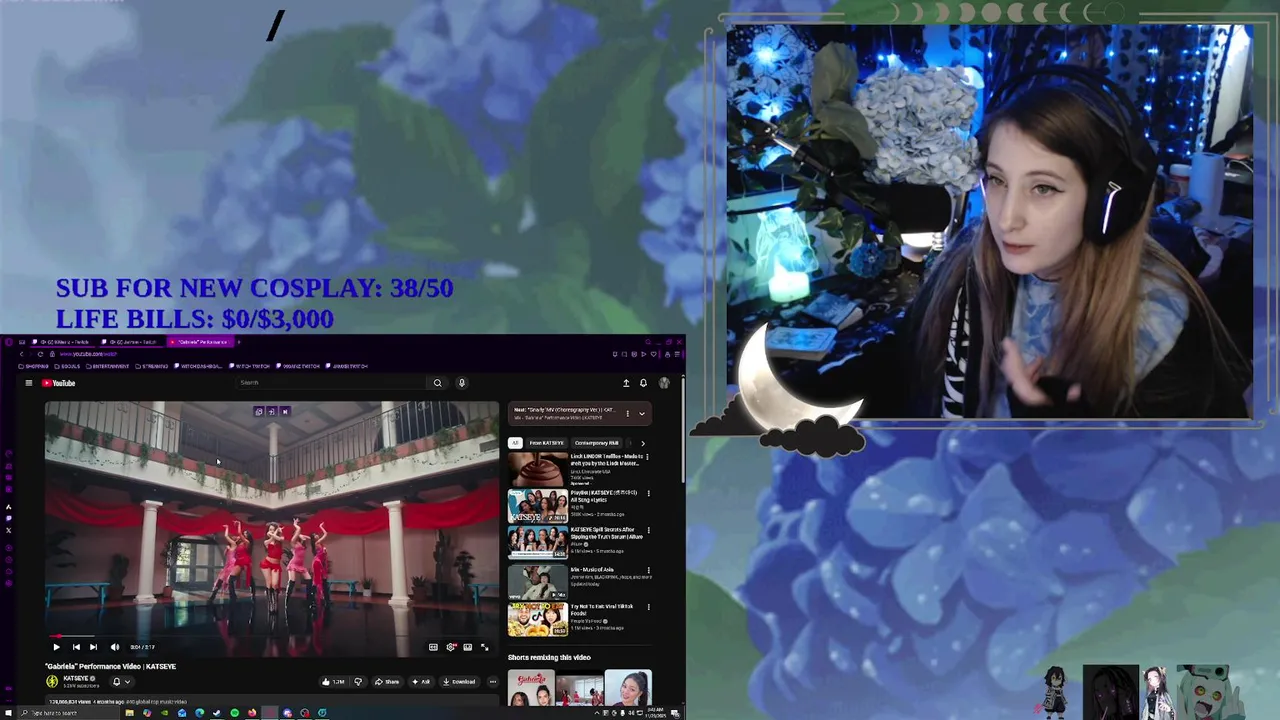Image resolution: width=1280 pixels, height=720 pixels.
Task: Open KATSEYE channel name link
Action: point(77,678)
